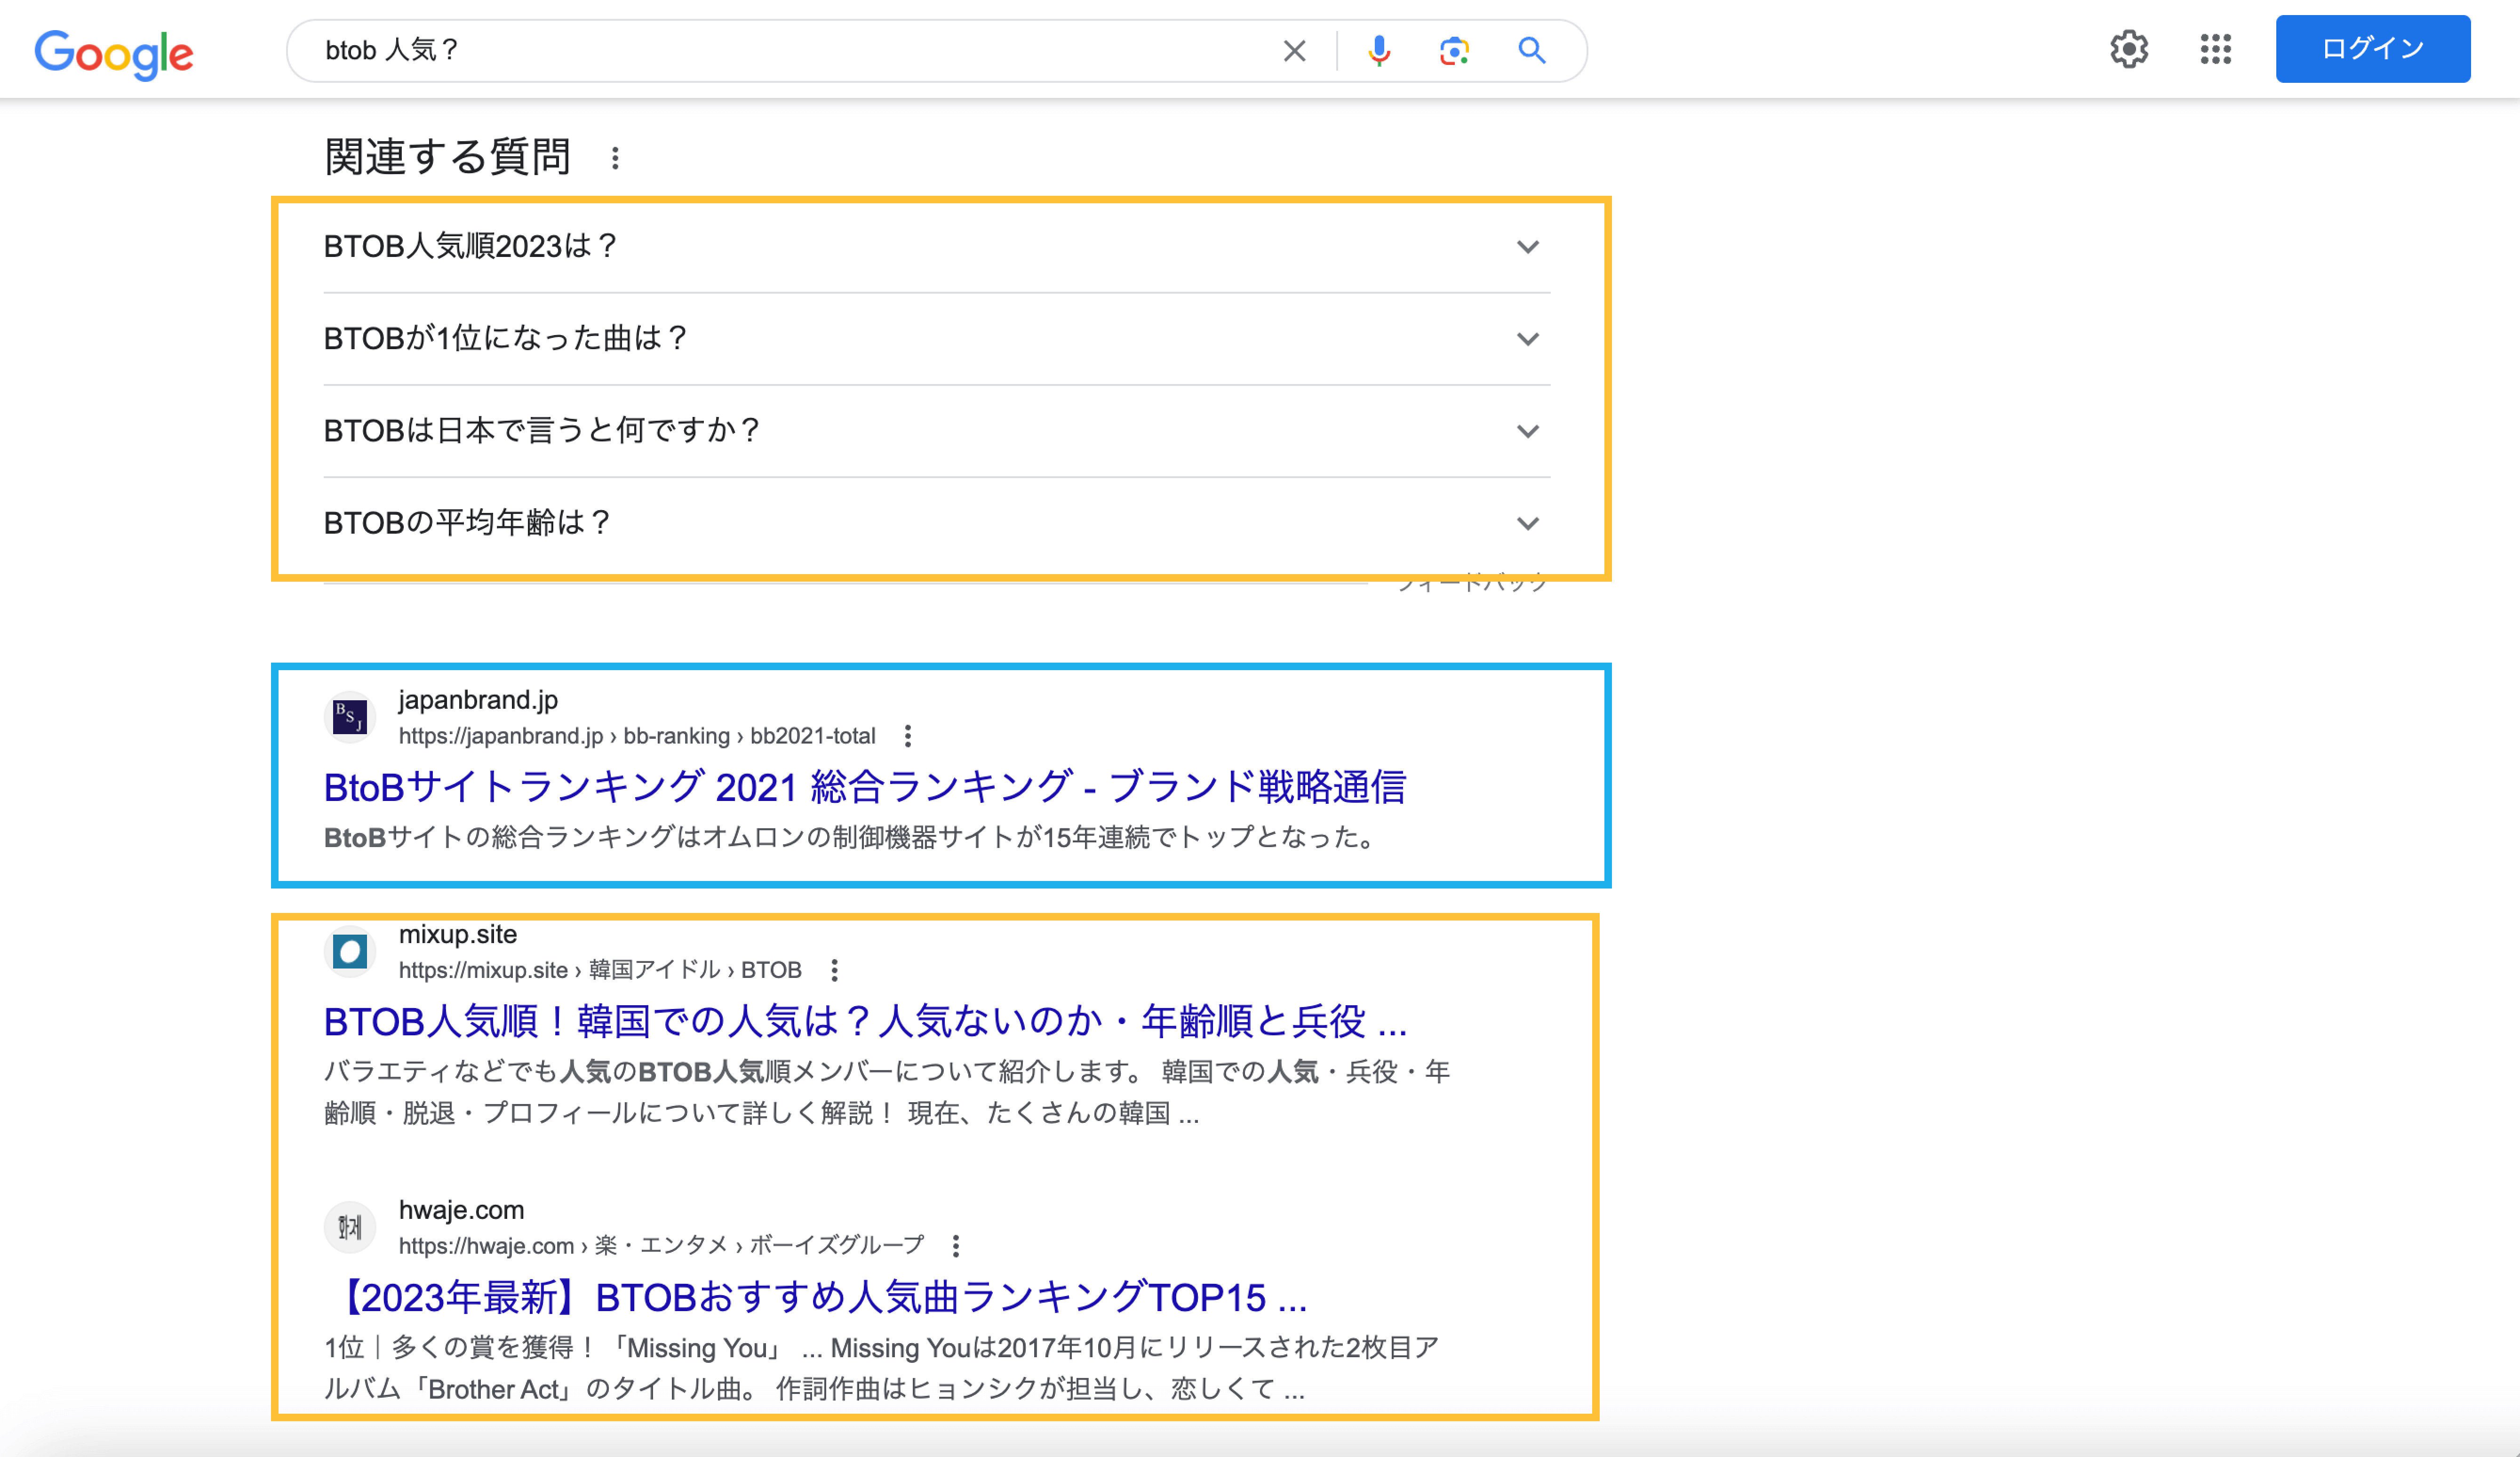Click hwaje.com site name

[461, 1210]
